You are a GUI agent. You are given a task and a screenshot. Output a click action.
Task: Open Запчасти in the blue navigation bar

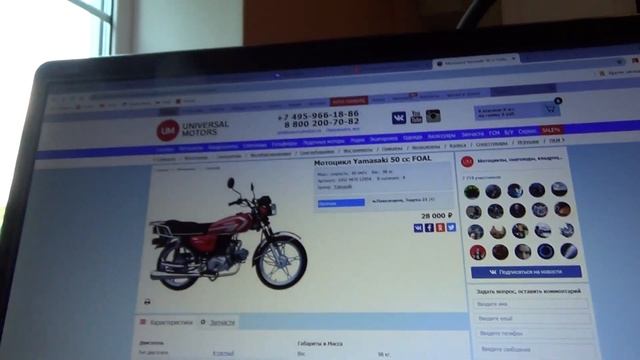point(472,134)
